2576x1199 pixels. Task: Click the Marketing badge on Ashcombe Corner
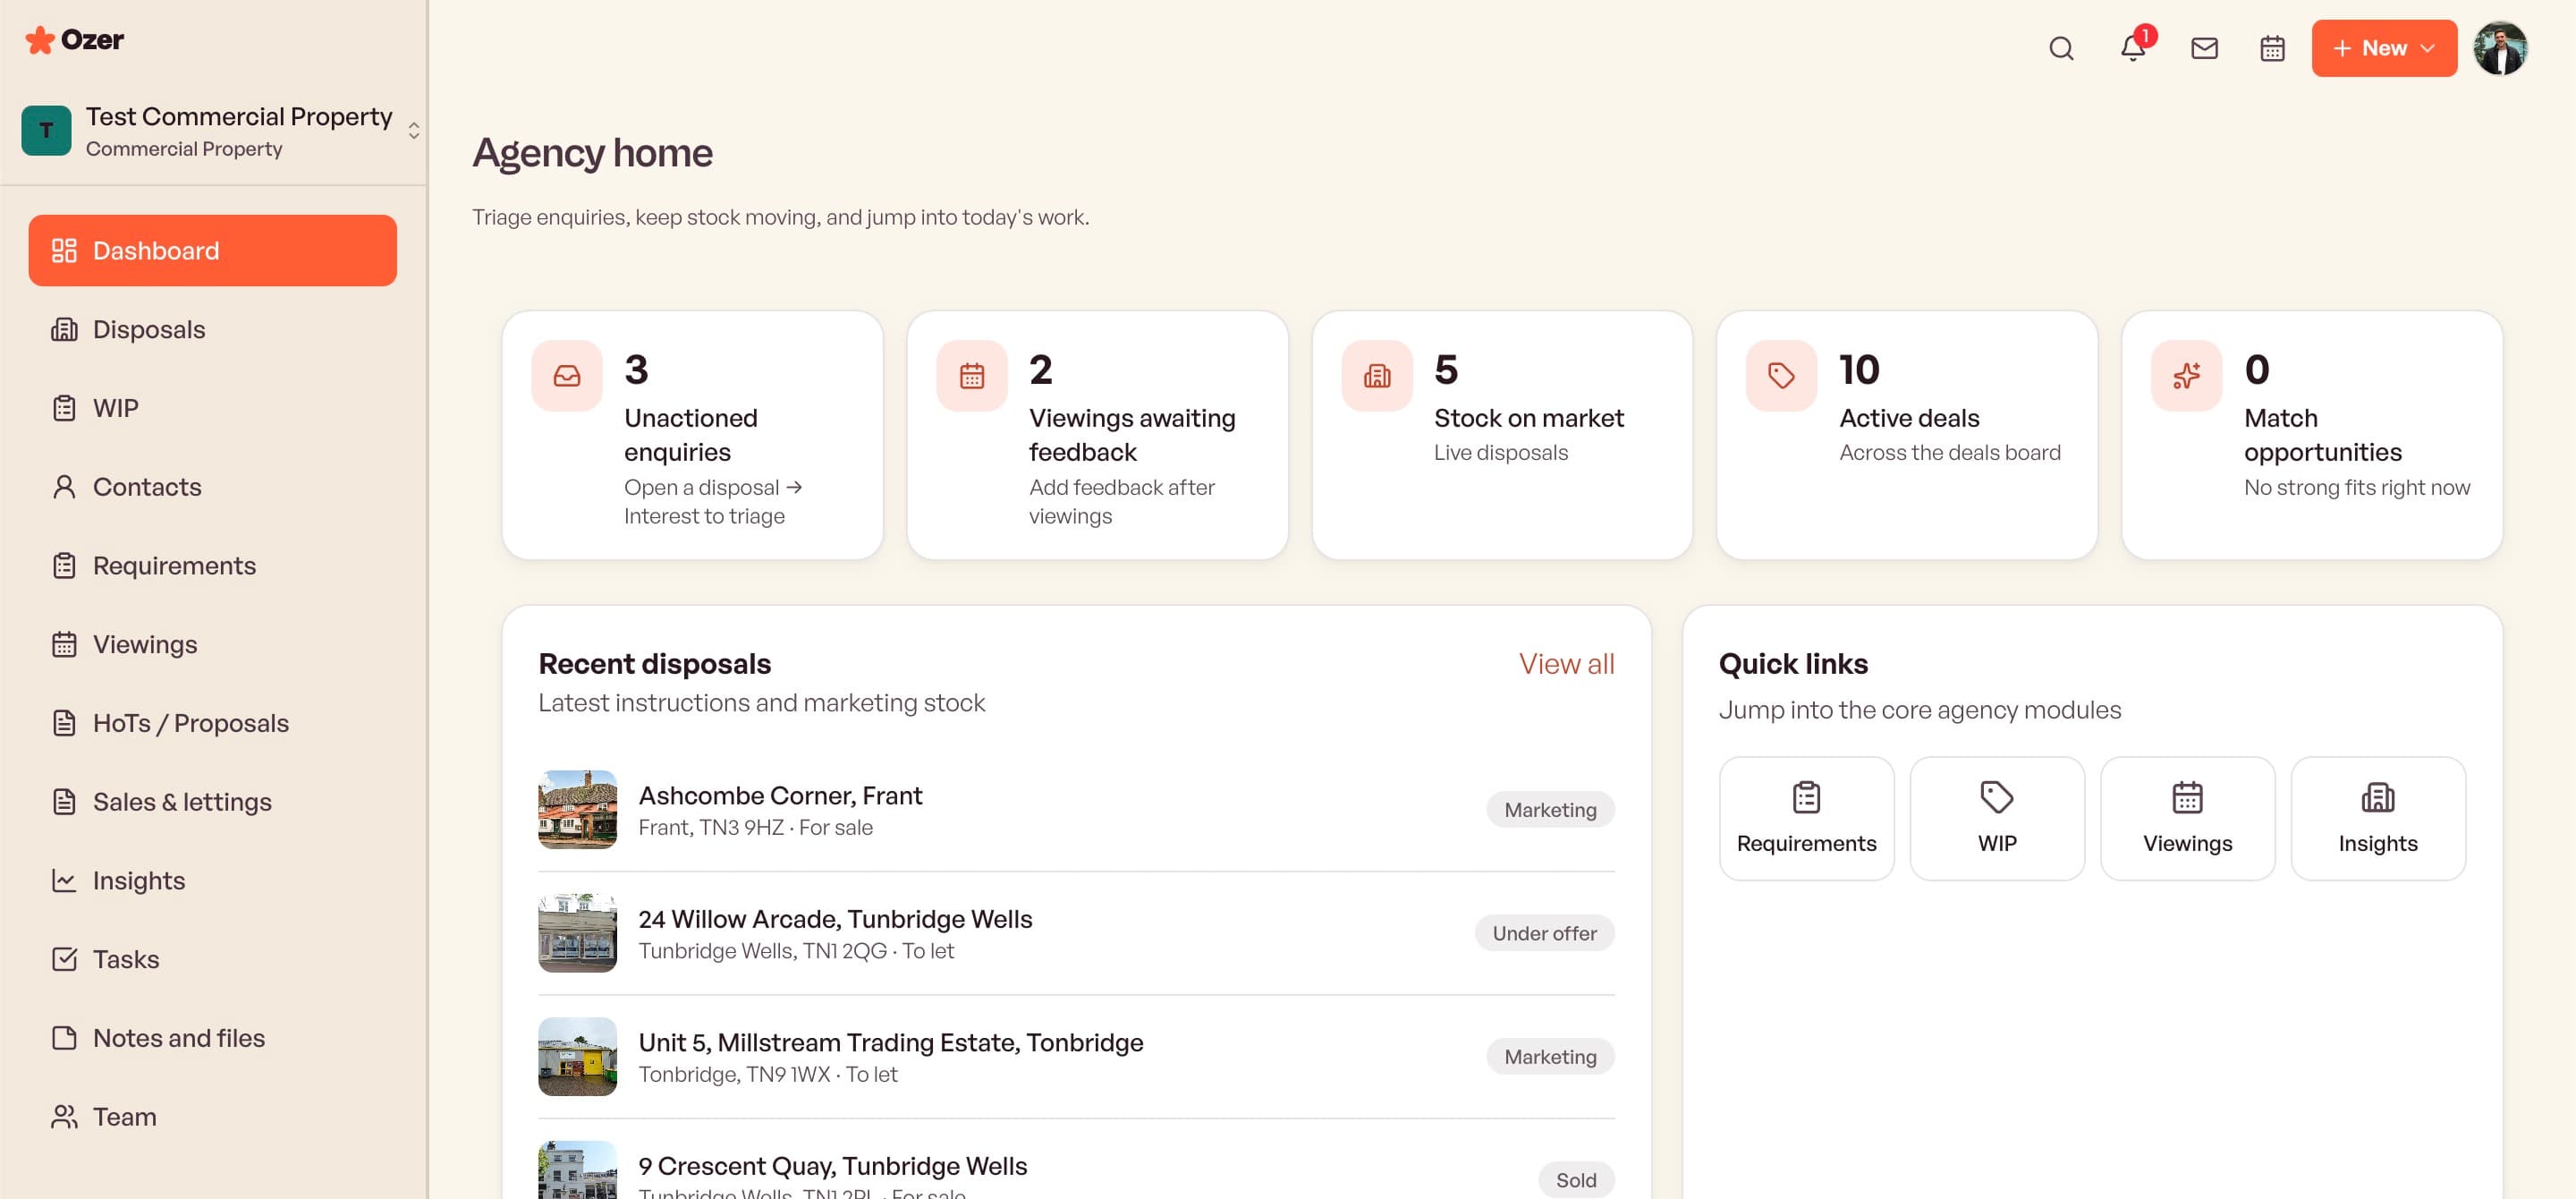pos(1550,810)
